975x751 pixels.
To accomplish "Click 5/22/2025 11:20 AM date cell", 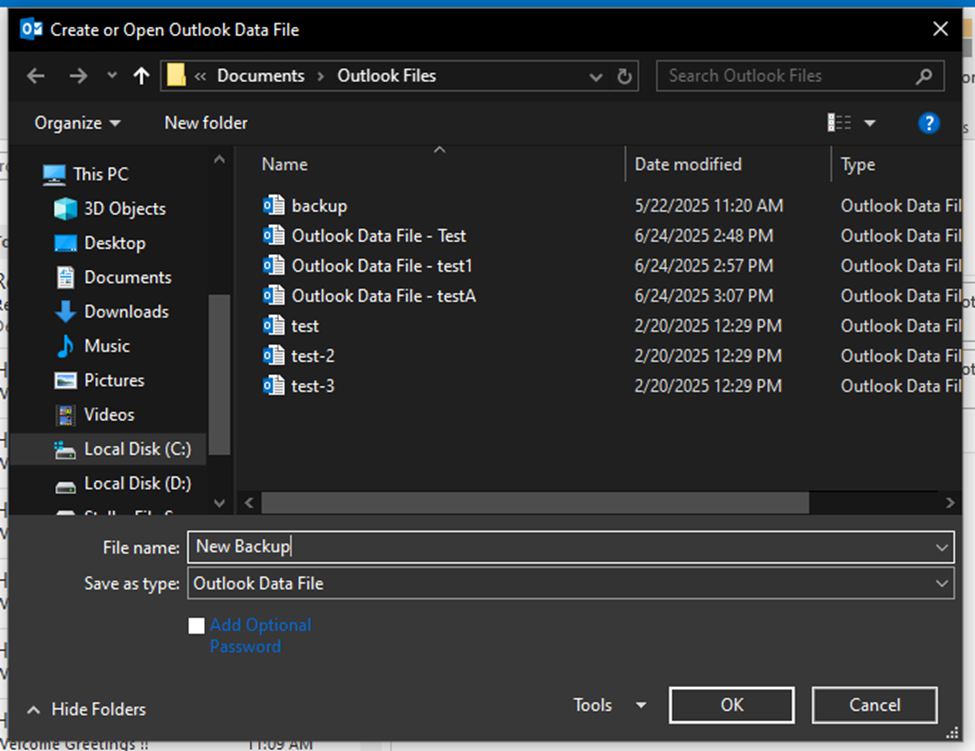I will pyautogui.click(x=709, y=206).
